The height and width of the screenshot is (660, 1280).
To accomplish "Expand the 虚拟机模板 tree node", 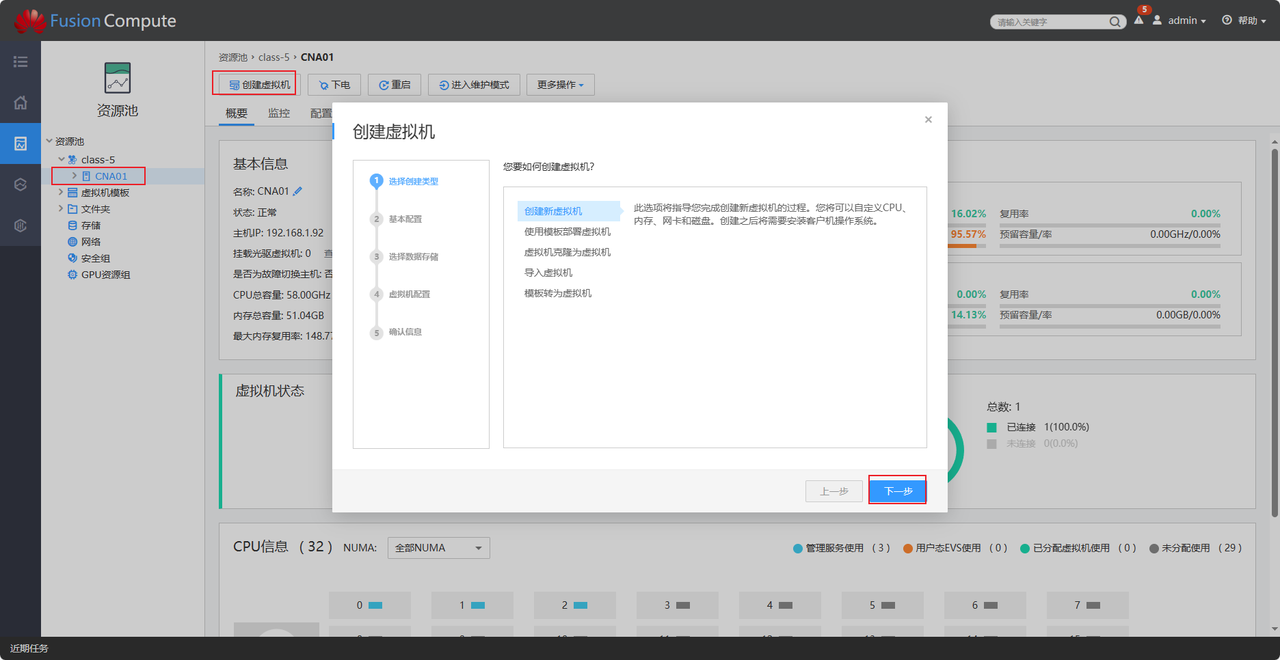I will pos(61,193).
